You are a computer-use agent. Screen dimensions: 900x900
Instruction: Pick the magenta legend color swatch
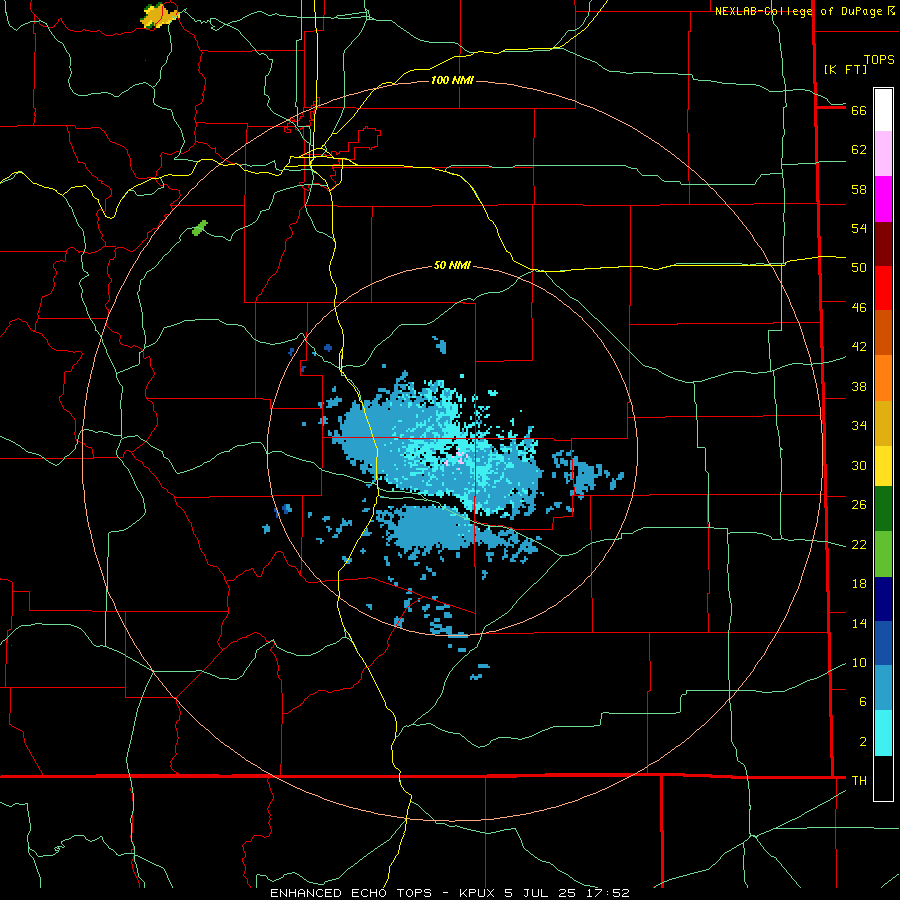click(883, 199)
